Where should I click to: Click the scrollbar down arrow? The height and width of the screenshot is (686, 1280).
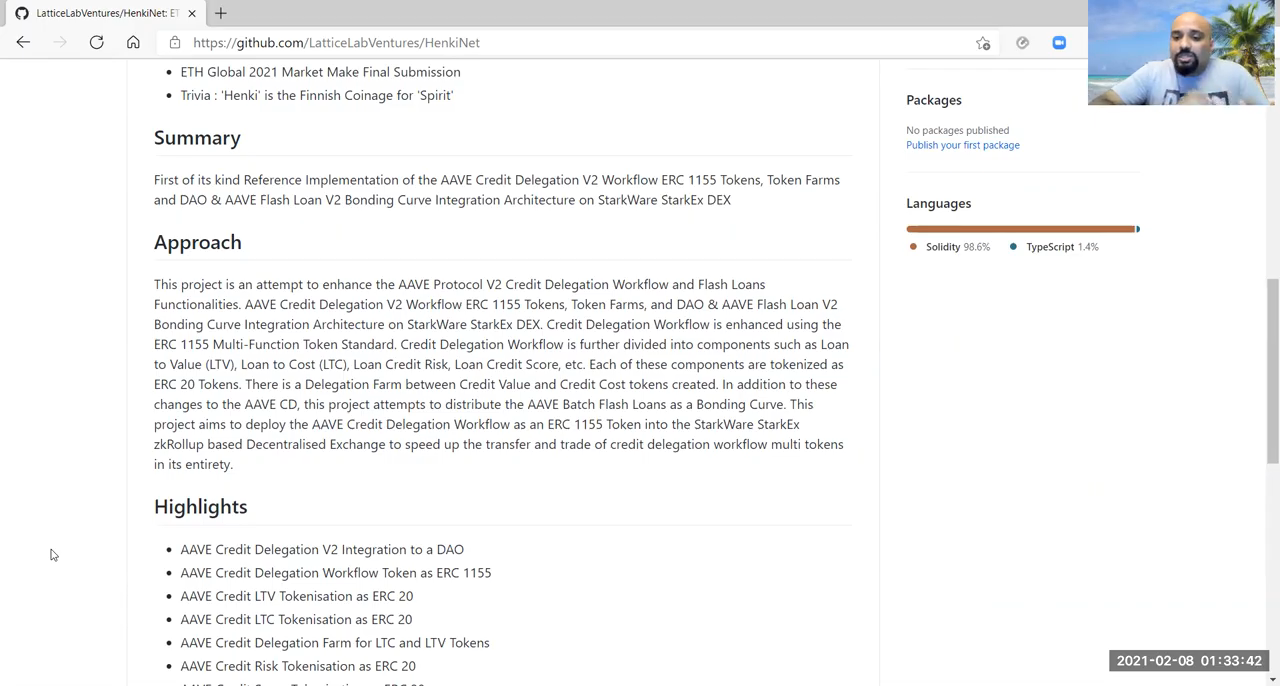(1272, 679)
